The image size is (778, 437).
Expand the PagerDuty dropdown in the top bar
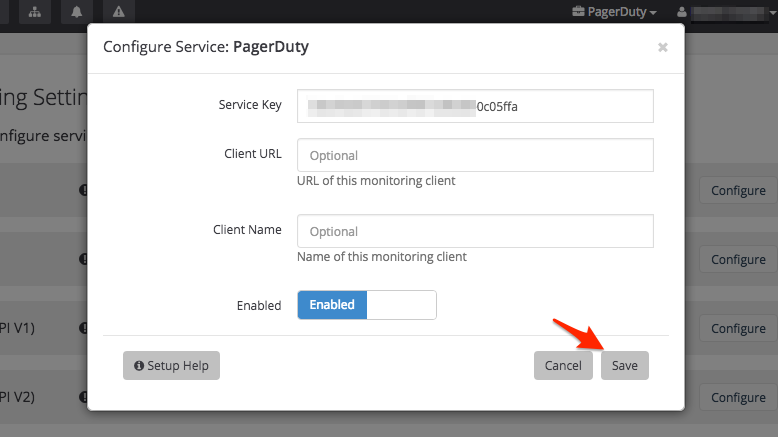coord(614,12)
